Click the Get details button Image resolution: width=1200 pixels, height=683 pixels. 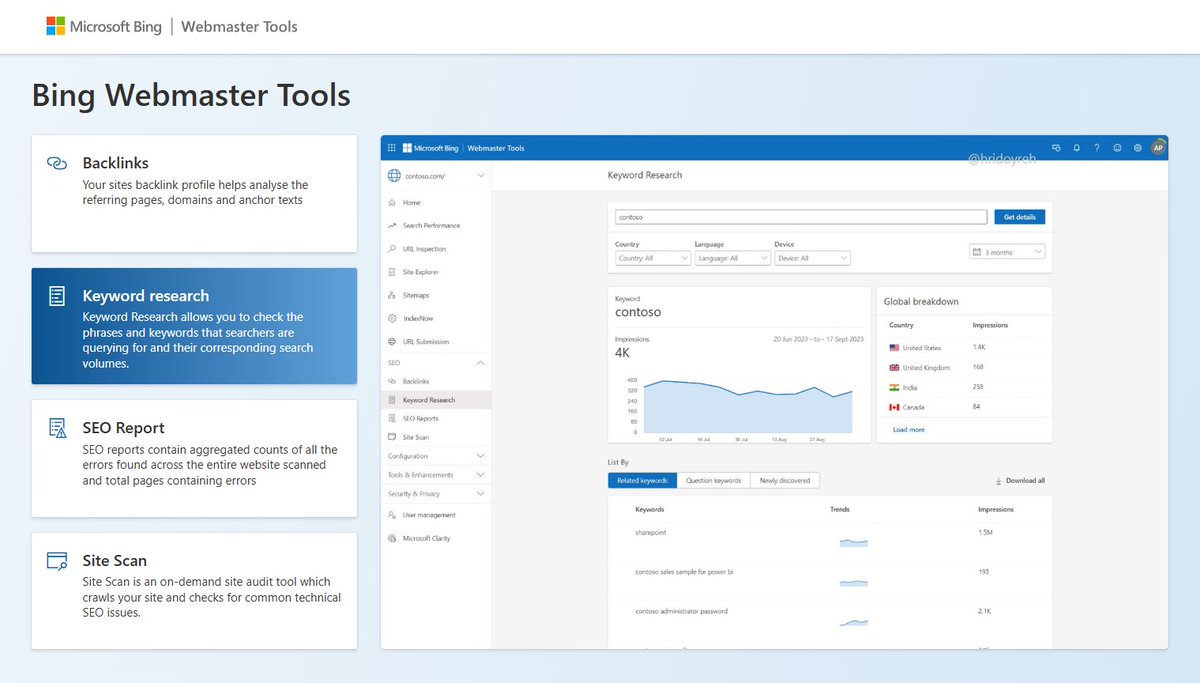tap(1019, 217)
